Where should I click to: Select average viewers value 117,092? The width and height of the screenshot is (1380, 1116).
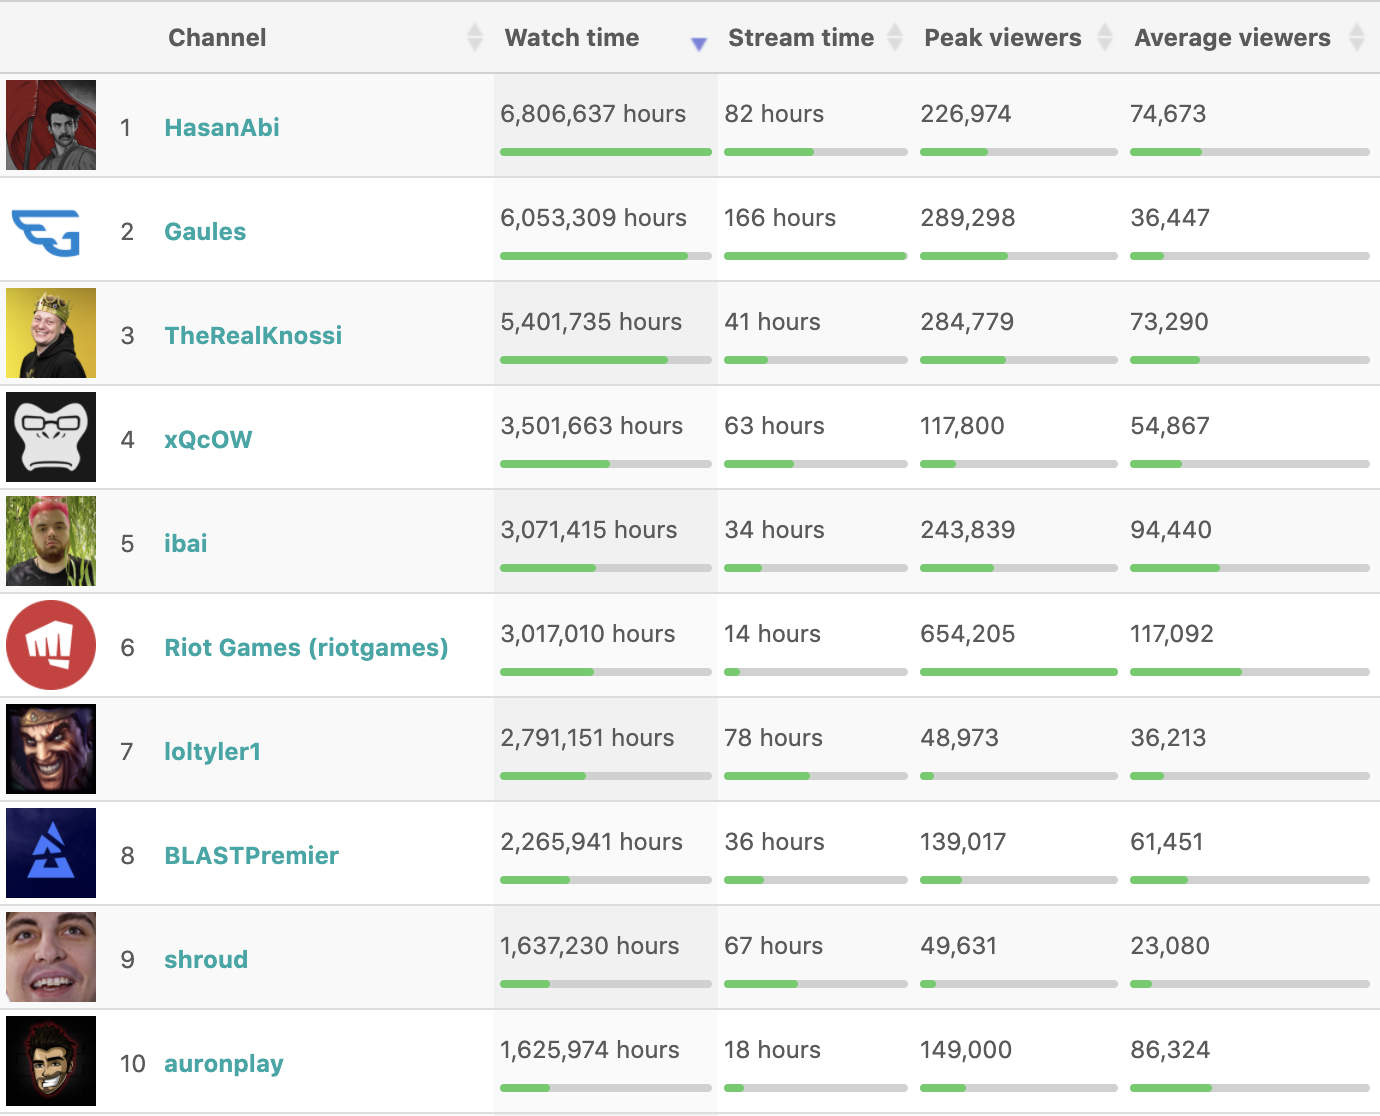pyautogui.click(x=1172, y=634)
